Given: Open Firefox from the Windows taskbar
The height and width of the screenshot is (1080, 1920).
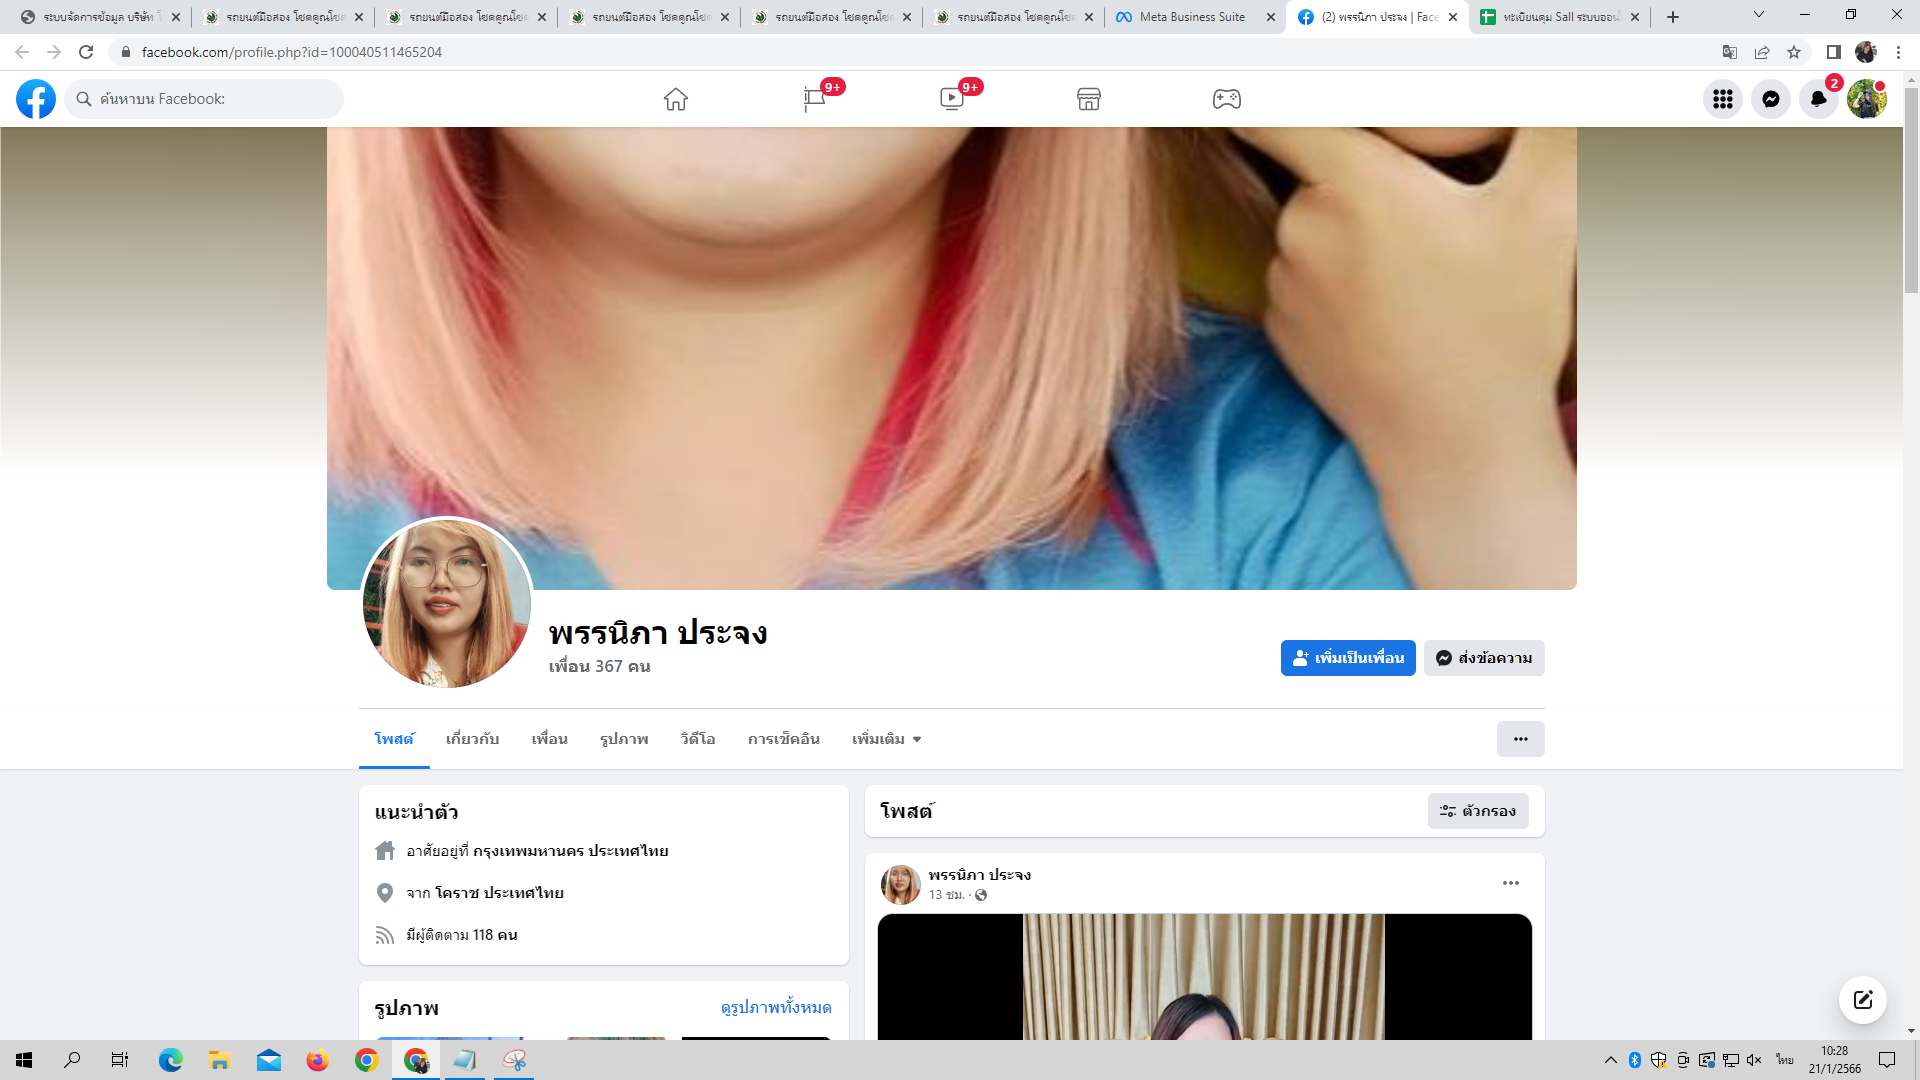Looking at the screenshot, I should 318,1060.
